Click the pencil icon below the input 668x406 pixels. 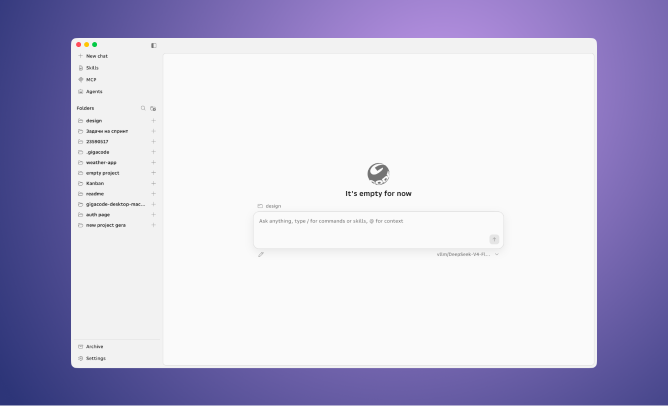click(261, 254)
